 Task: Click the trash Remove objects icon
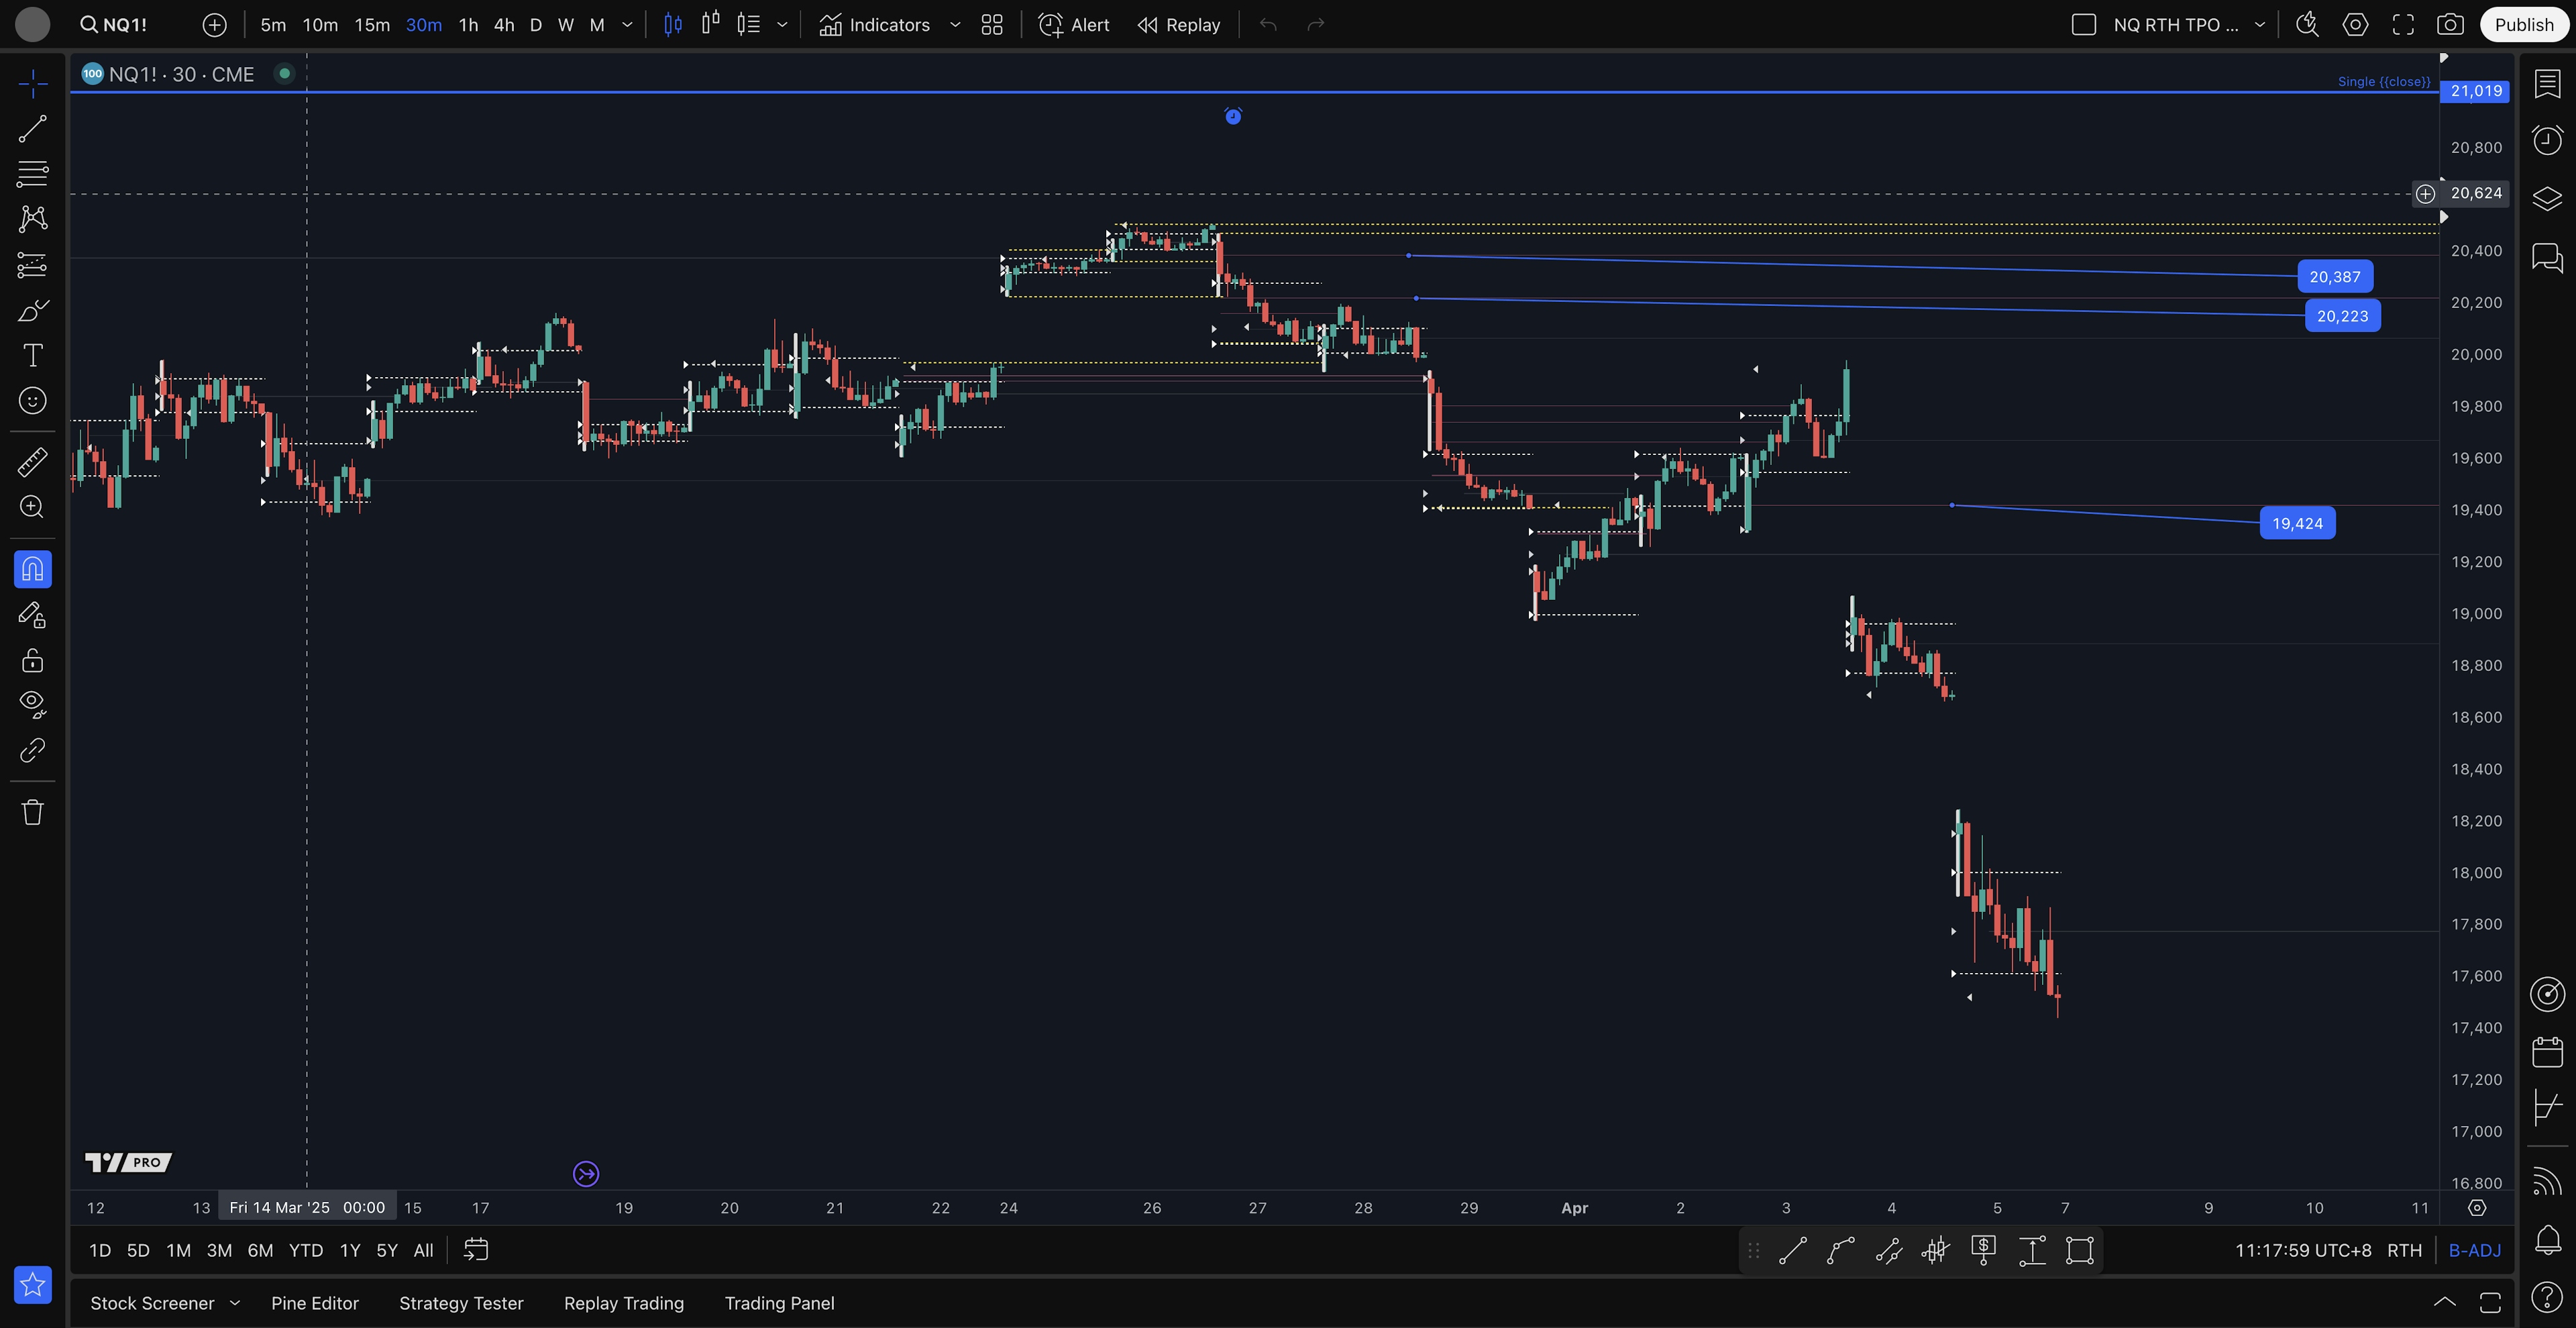tap(32, 811)
